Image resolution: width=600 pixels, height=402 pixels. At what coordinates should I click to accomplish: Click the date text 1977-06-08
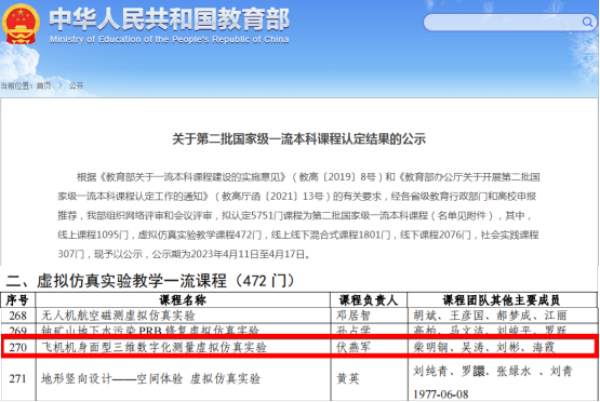[441, 394]
